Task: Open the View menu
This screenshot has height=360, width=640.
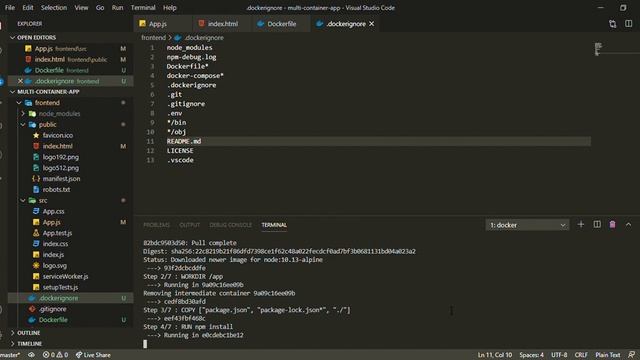Action: coord(81,8)
